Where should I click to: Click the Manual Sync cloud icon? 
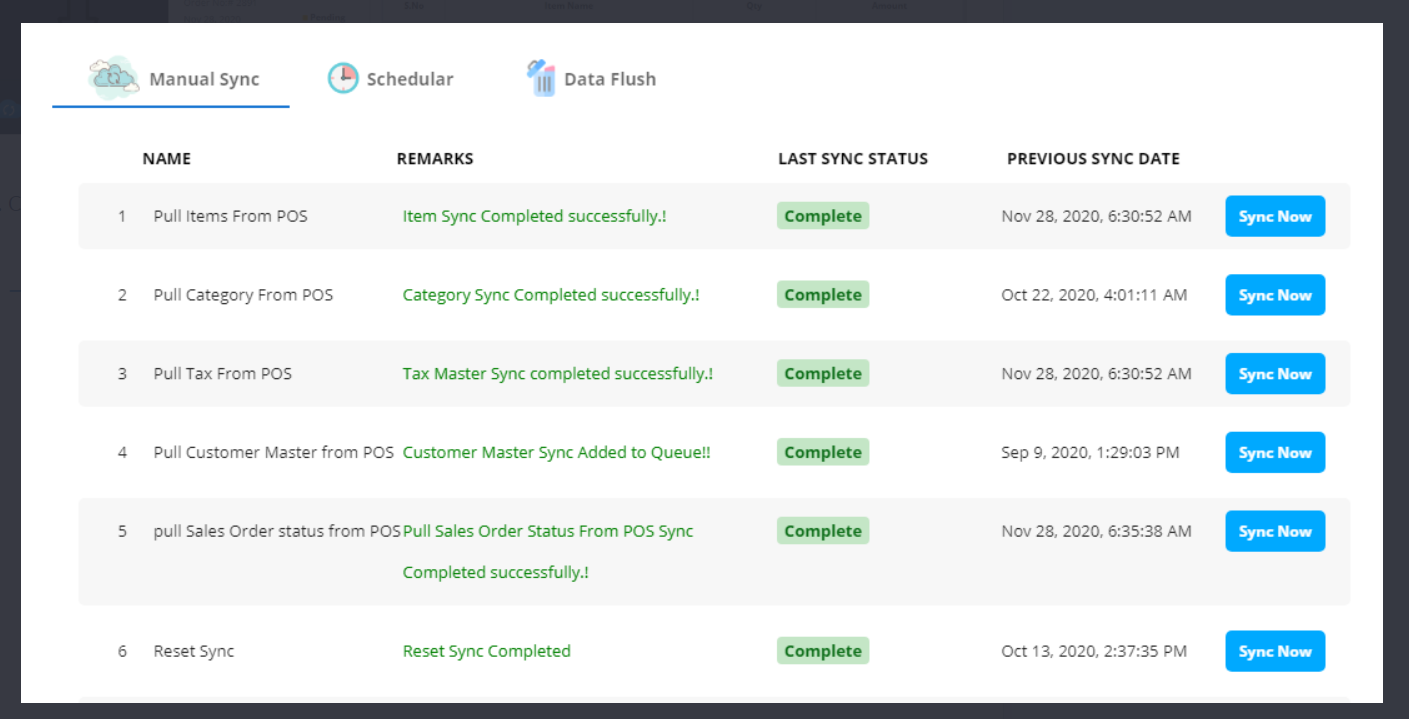click(113, 78)
